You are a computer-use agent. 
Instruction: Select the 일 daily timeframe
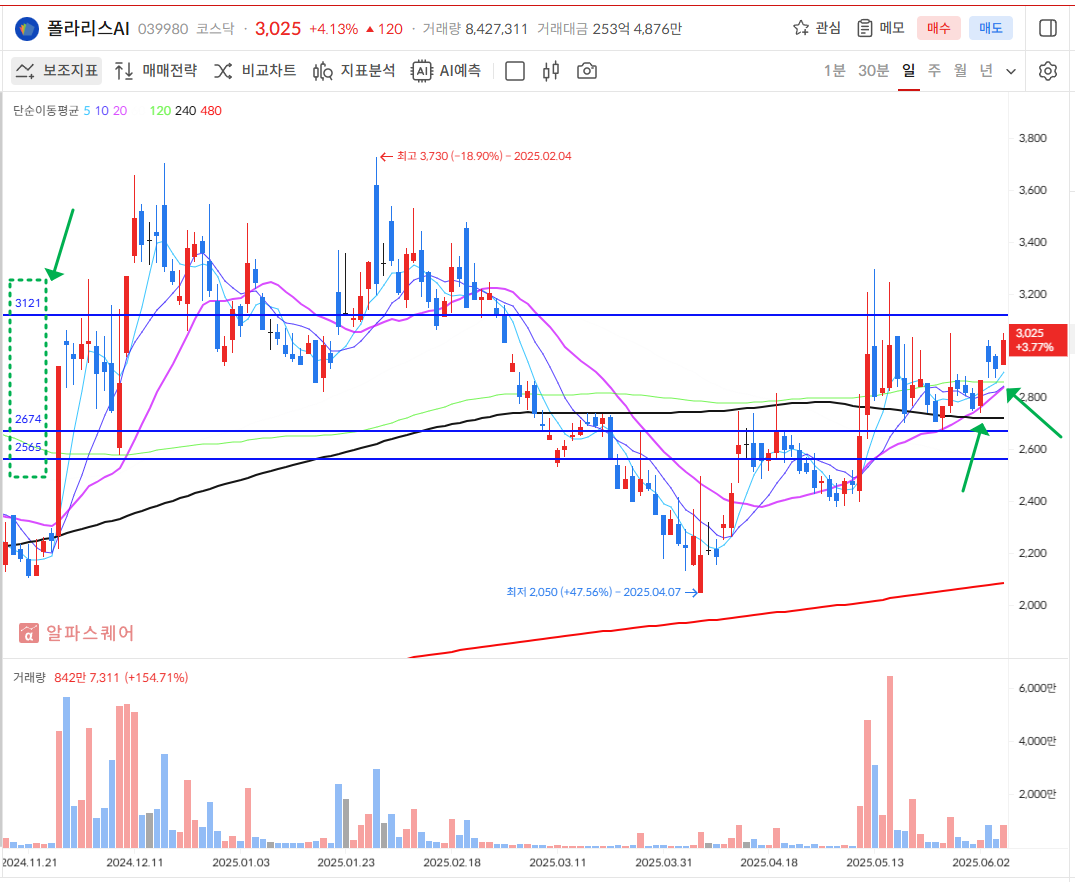(x=908, y=71)
